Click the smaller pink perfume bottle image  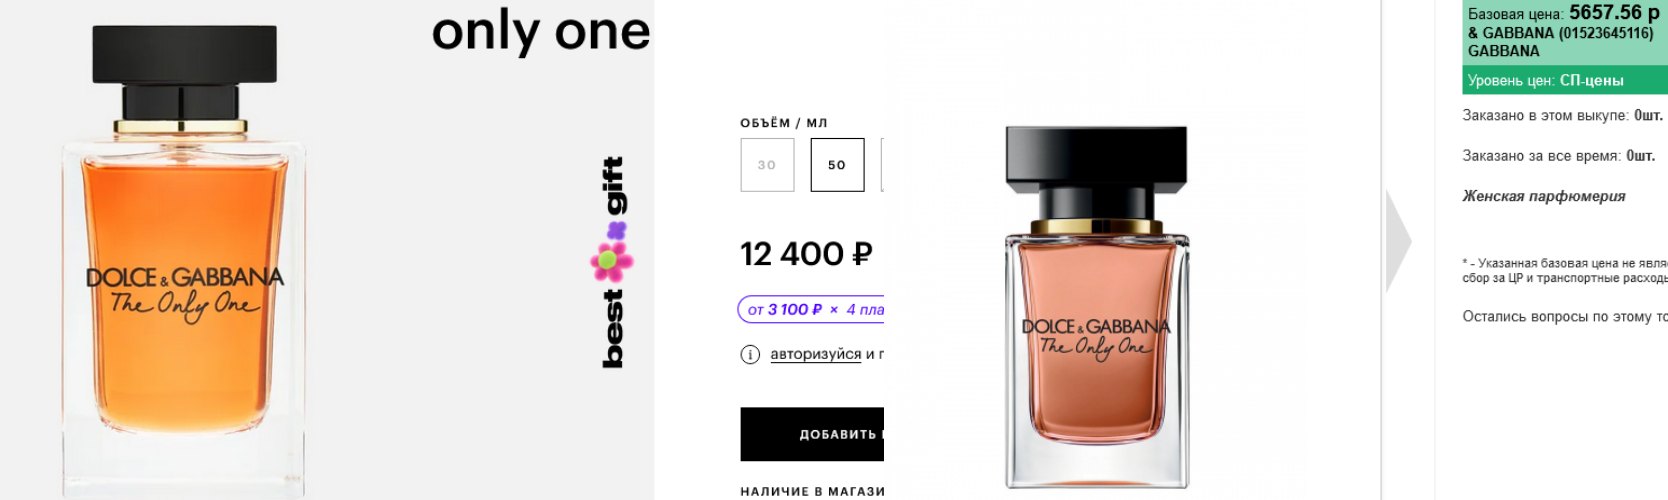[1097, 307]
